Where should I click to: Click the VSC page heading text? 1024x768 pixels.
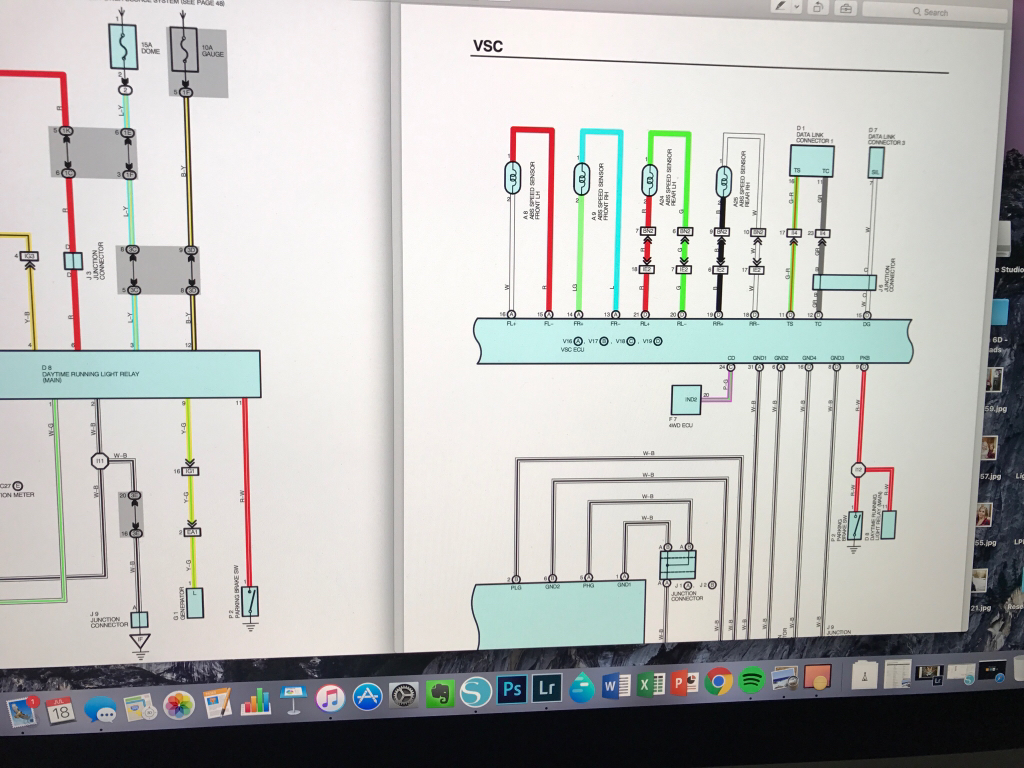tap(488, 46)
